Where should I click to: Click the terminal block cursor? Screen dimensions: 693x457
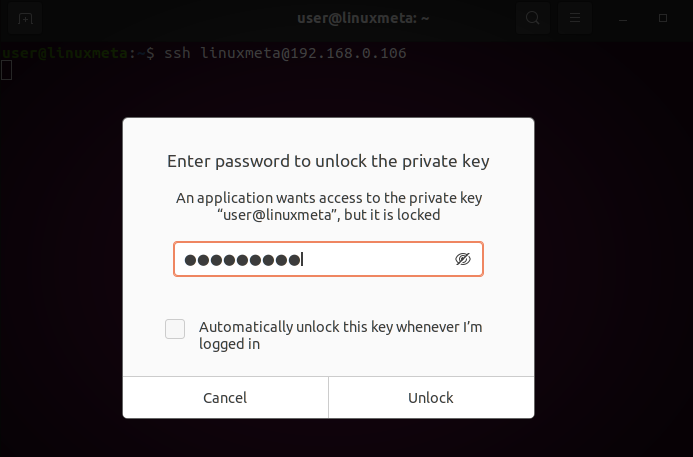(6, 71)
